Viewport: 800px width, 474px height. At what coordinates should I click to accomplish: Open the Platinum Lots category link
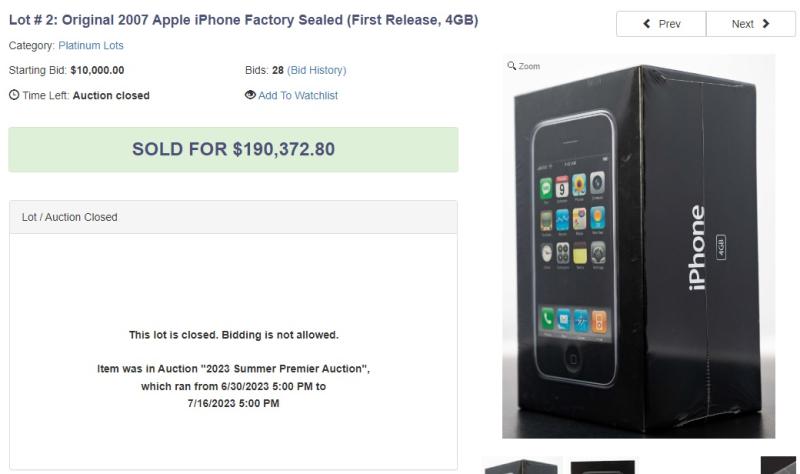[91, 46]
